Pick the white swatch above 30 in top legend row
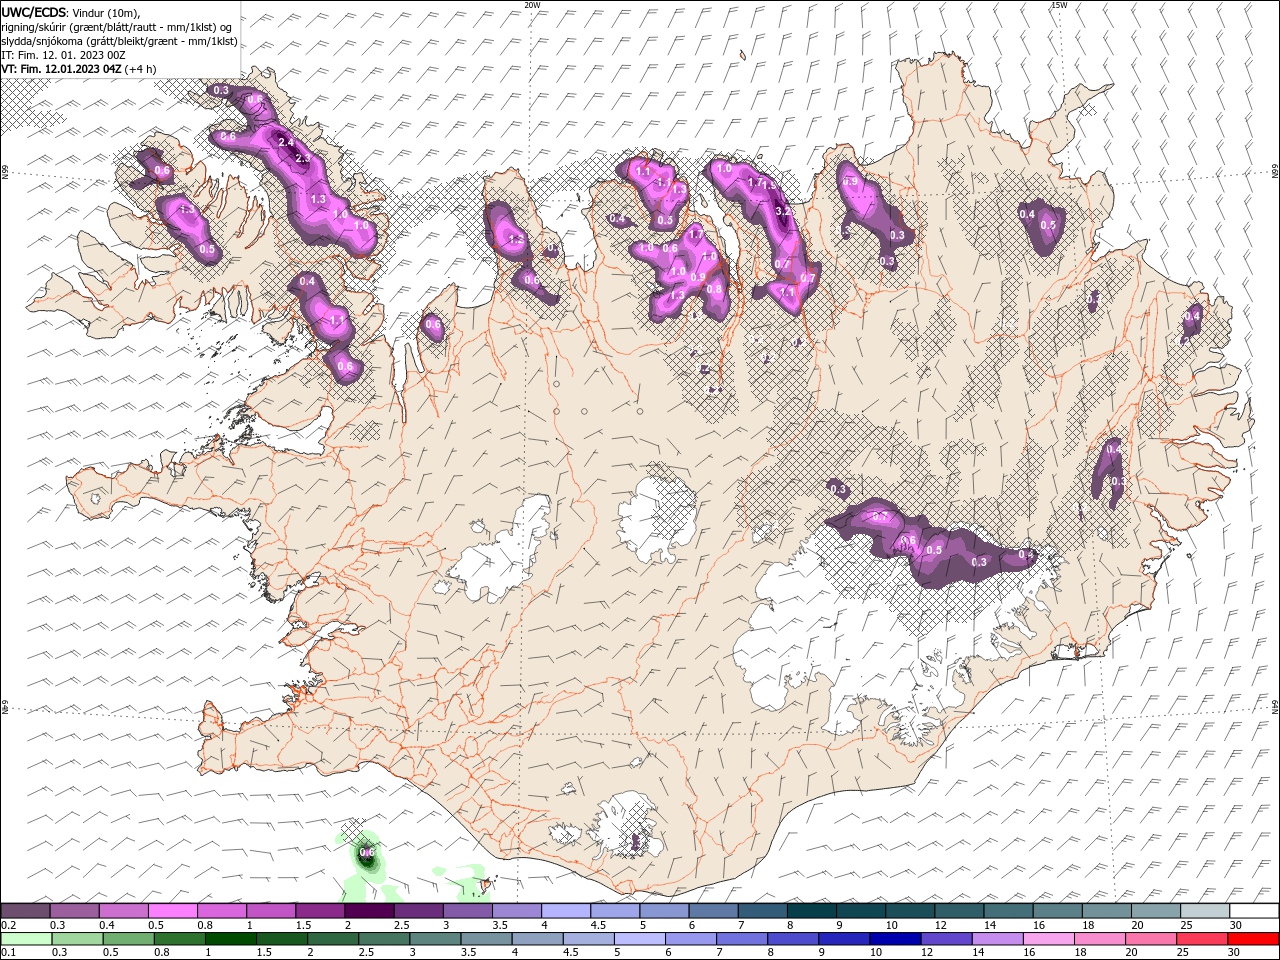The image size is (1280, 960). click(1255, 911)
